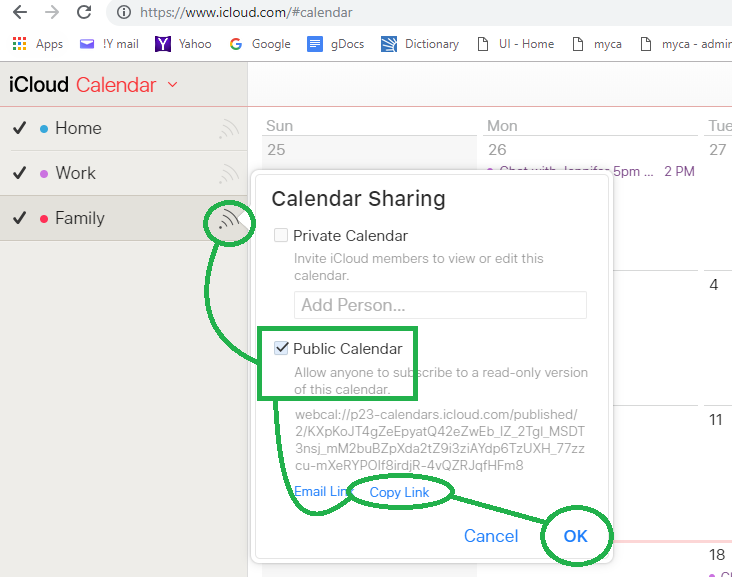Open the gDocs bookmark
732x577 pixels.
[x=336, y=44]
